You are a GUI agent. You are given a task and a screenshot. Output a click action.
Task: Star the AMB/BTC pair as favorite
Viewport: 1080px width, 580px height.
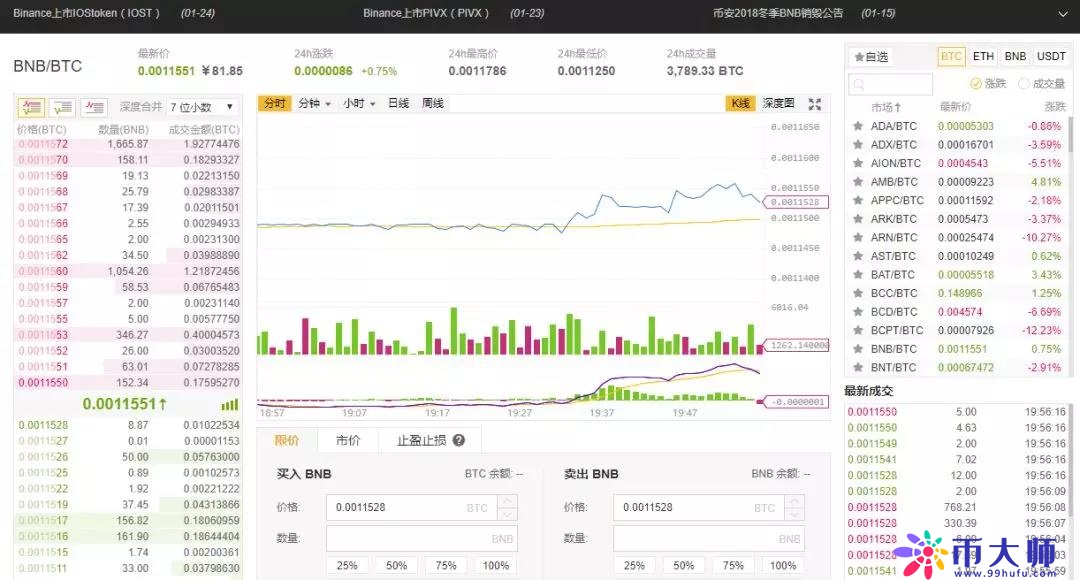tap(858, 182)
